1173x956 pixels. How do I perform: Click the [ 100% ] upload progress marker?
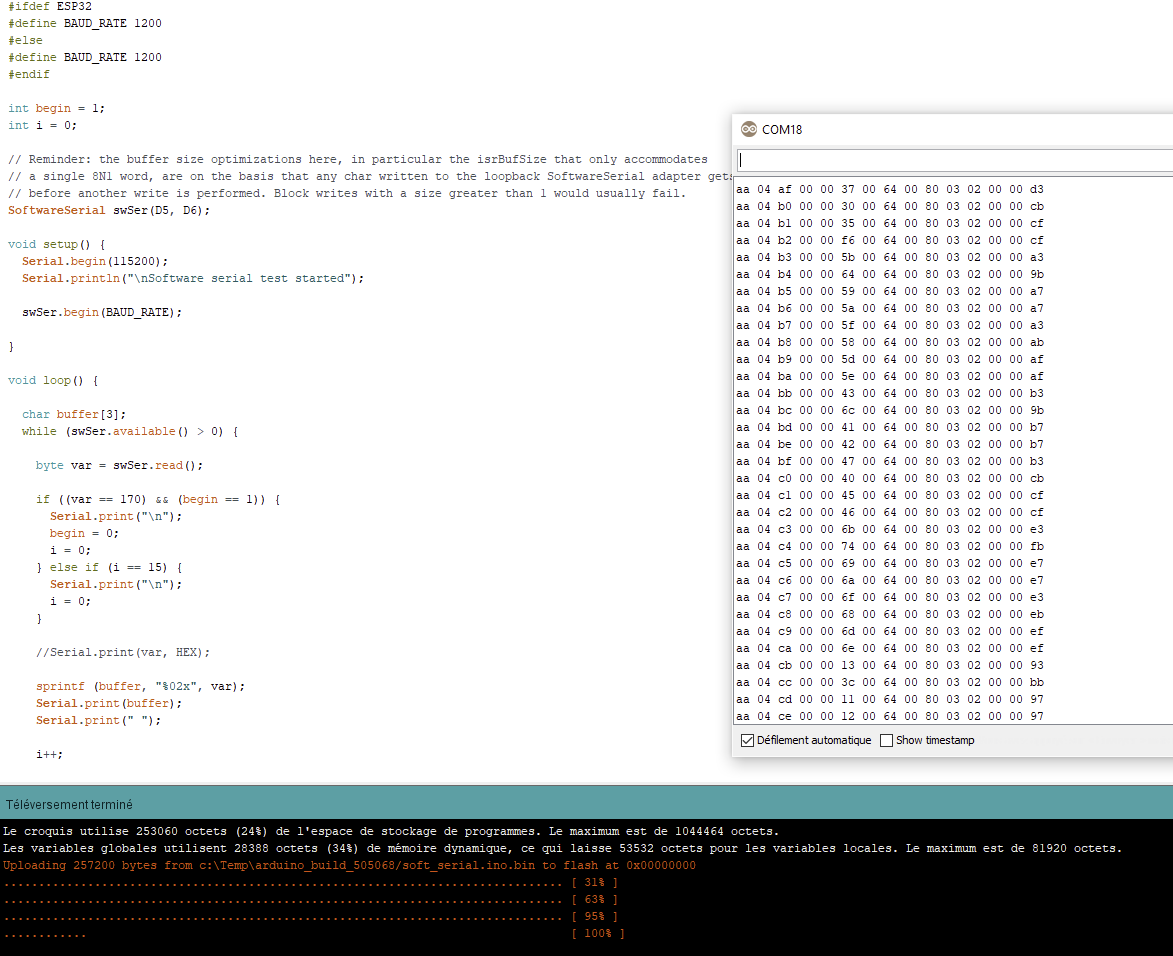(x=598, y=934)
